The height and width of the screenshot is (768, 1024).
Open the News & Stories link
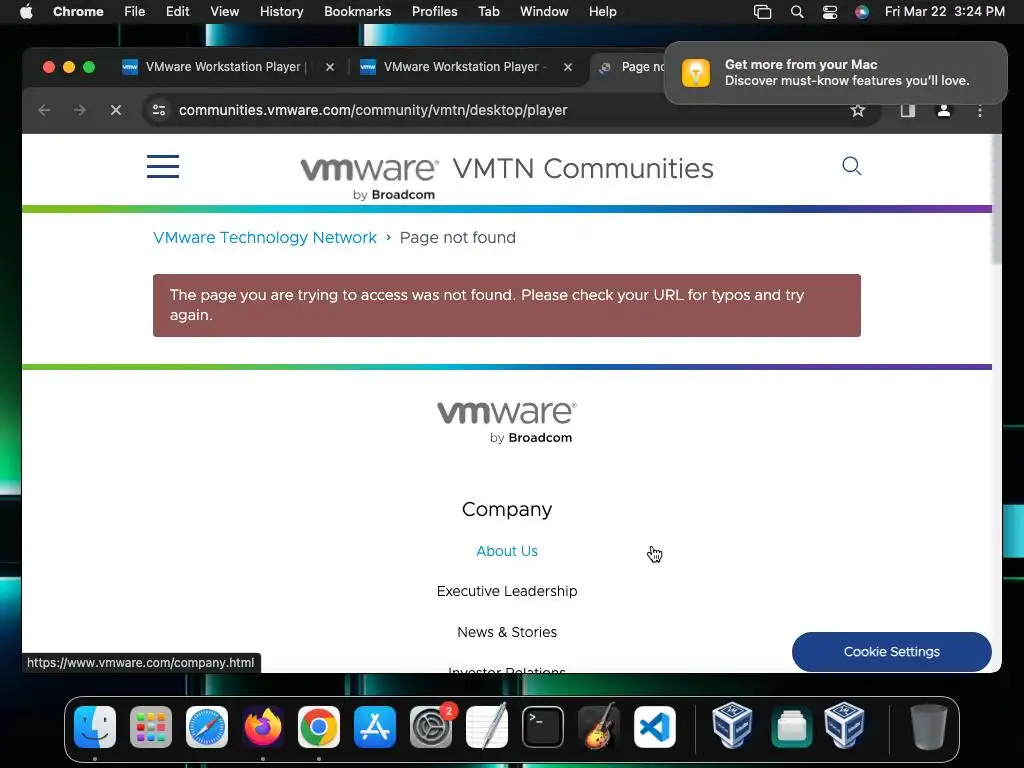point(507,632)
